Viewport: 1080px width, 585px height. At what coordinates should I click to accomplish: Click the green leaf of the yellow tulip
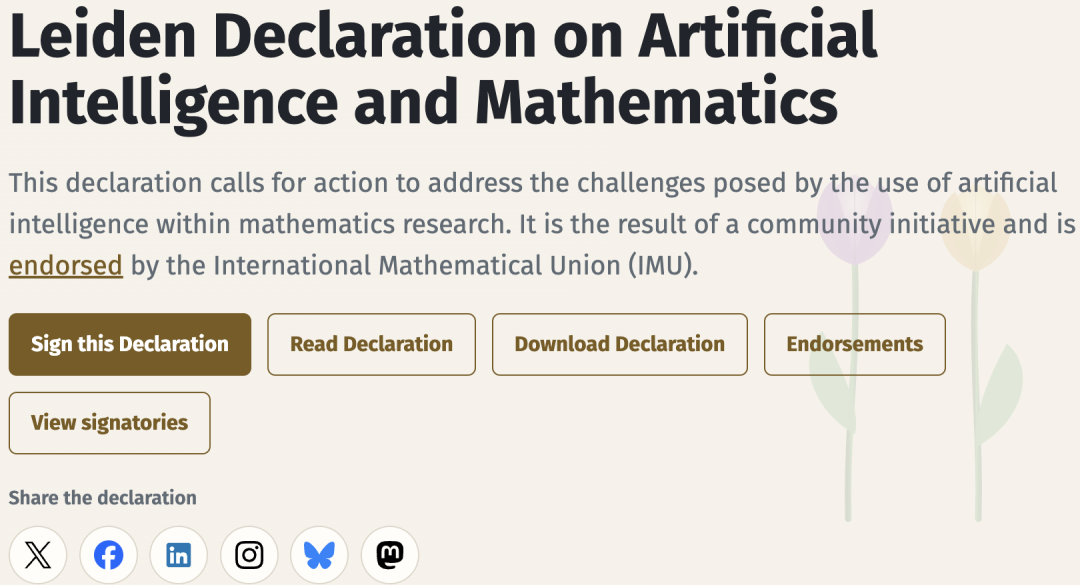pos(1000,395)
